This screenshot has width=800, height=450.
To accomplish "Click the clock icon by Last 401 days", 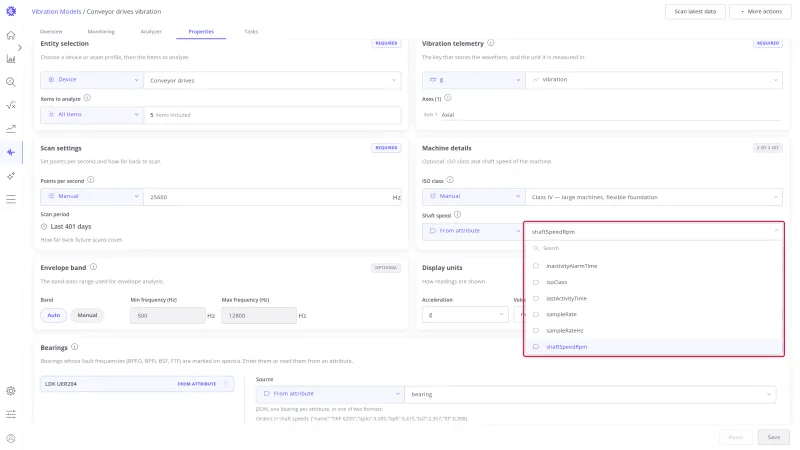I will pos(44,227).
